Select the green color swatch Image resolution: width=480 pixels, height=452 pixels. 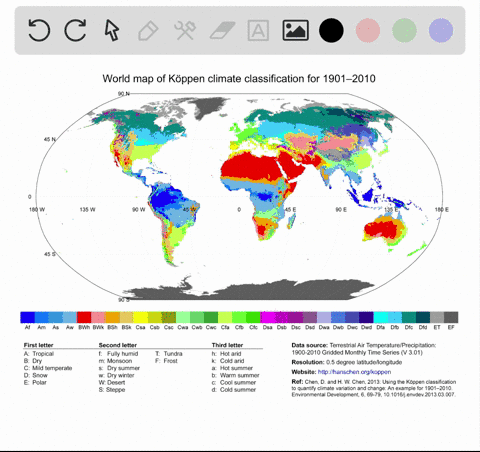point(404,30)
